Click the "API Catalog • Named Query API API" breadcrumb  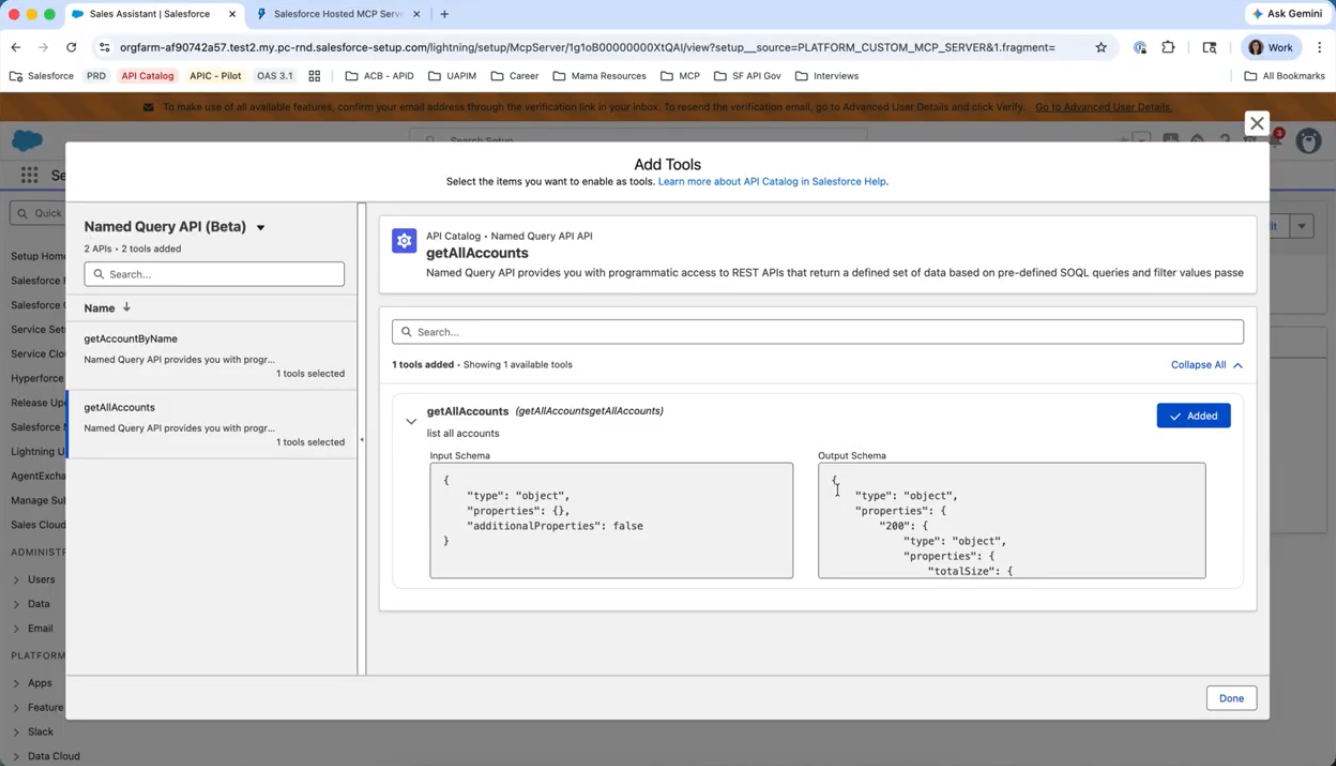tap(509, 236)
